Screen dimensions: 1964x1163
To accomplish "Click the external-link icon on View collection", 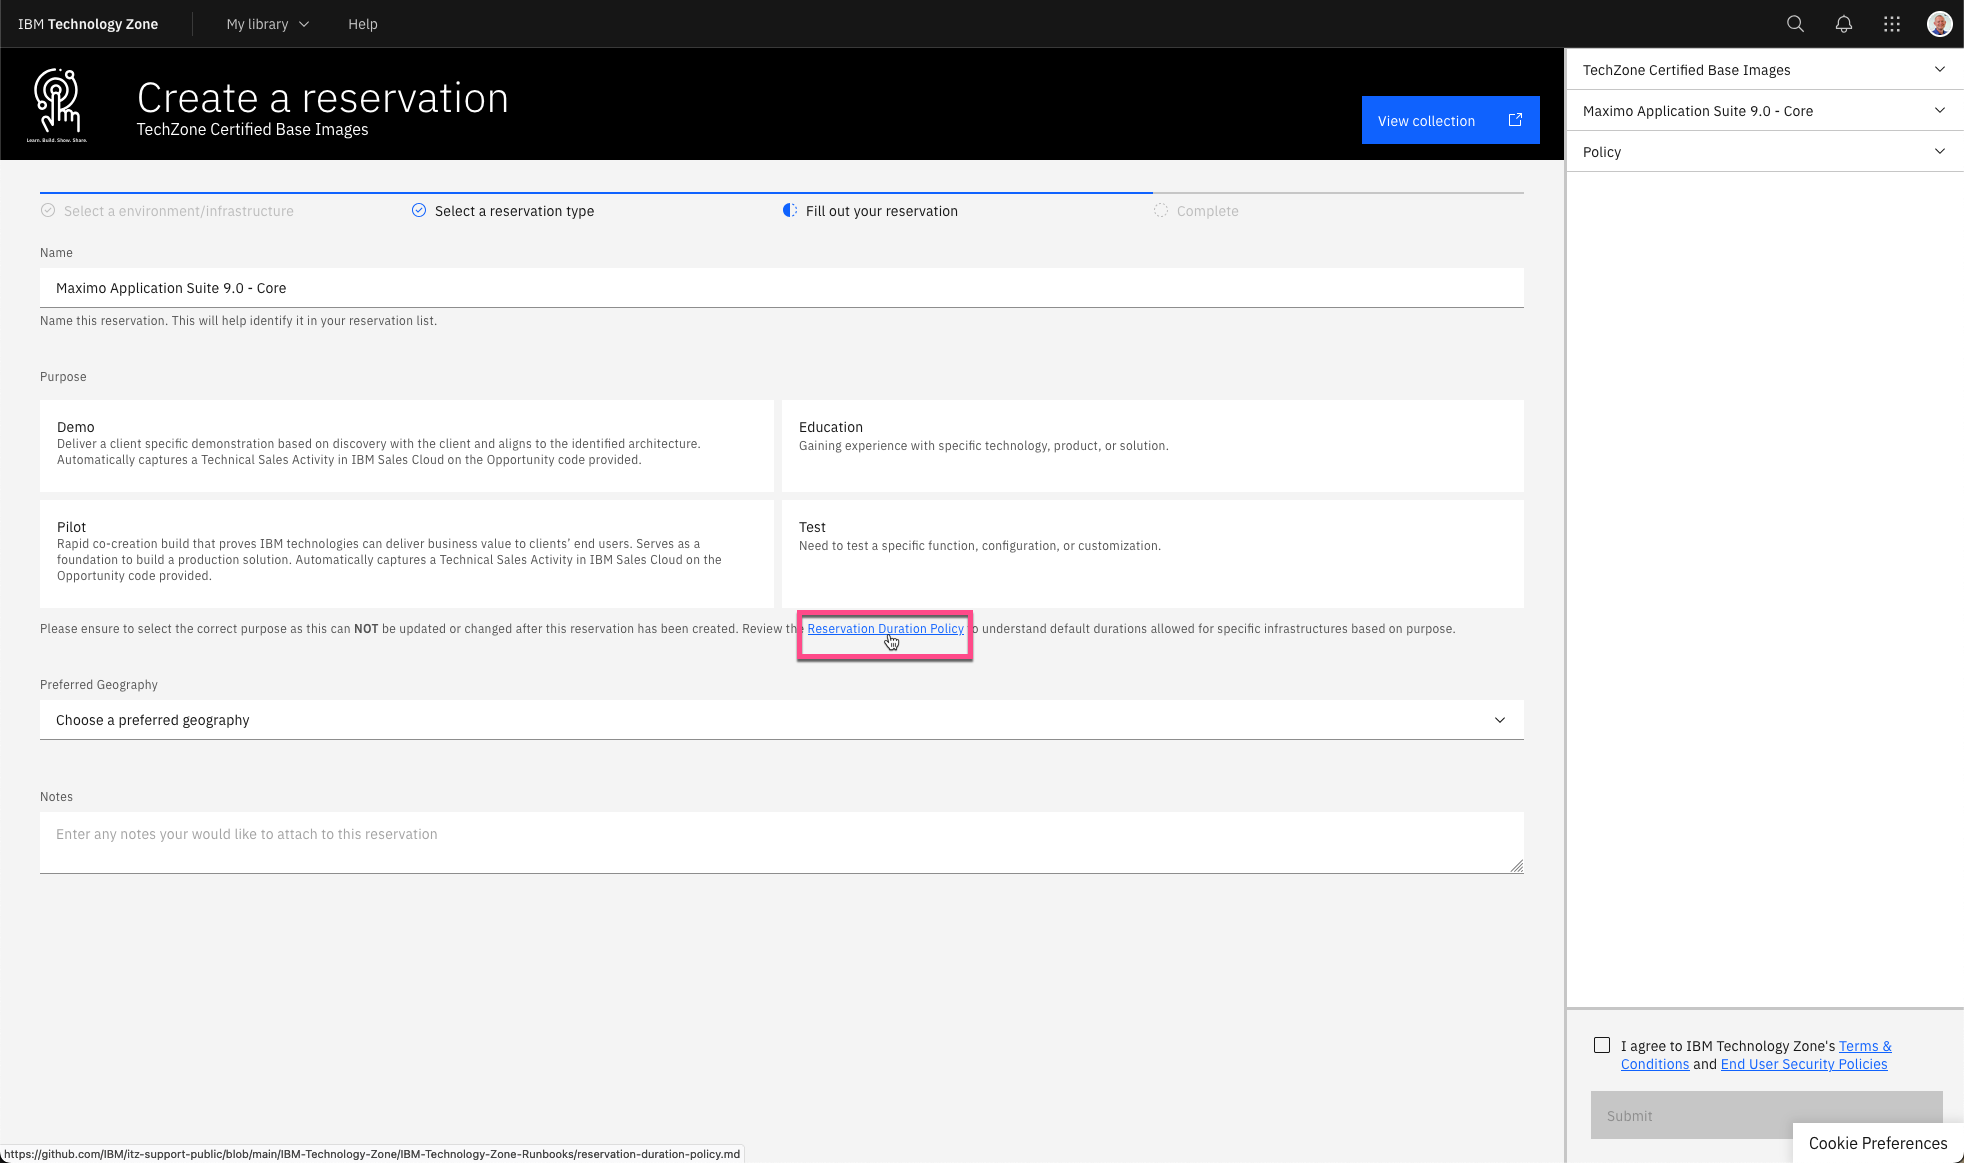I will coord(1515,120).
